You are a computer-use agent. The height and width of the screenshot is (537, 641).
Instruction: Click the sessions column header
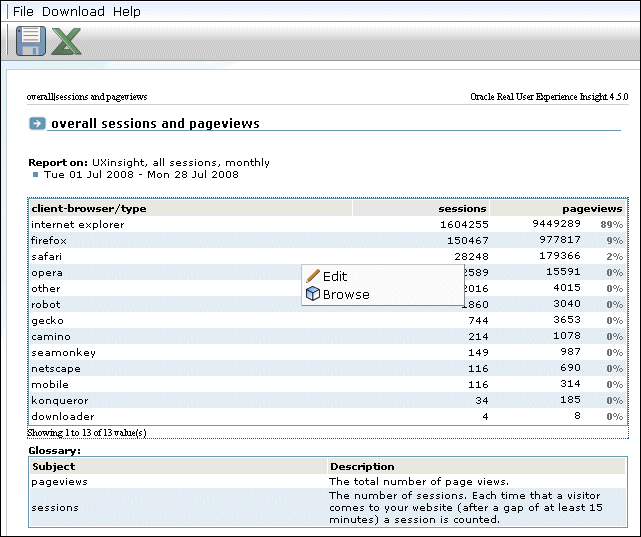[421, 208]
